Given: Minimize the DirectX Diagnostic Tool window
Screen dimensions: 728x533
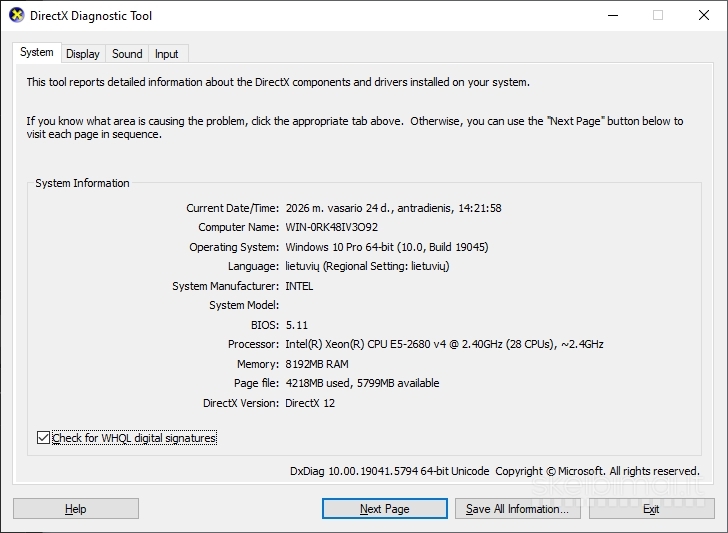Looking at the screenshot, I should point(611,16).
